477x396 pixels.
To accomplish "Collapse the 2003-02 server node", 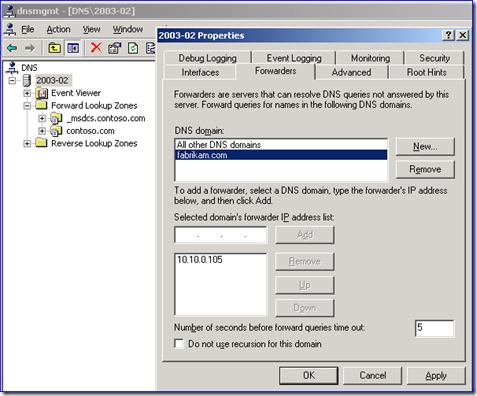I will pos(13,81).
